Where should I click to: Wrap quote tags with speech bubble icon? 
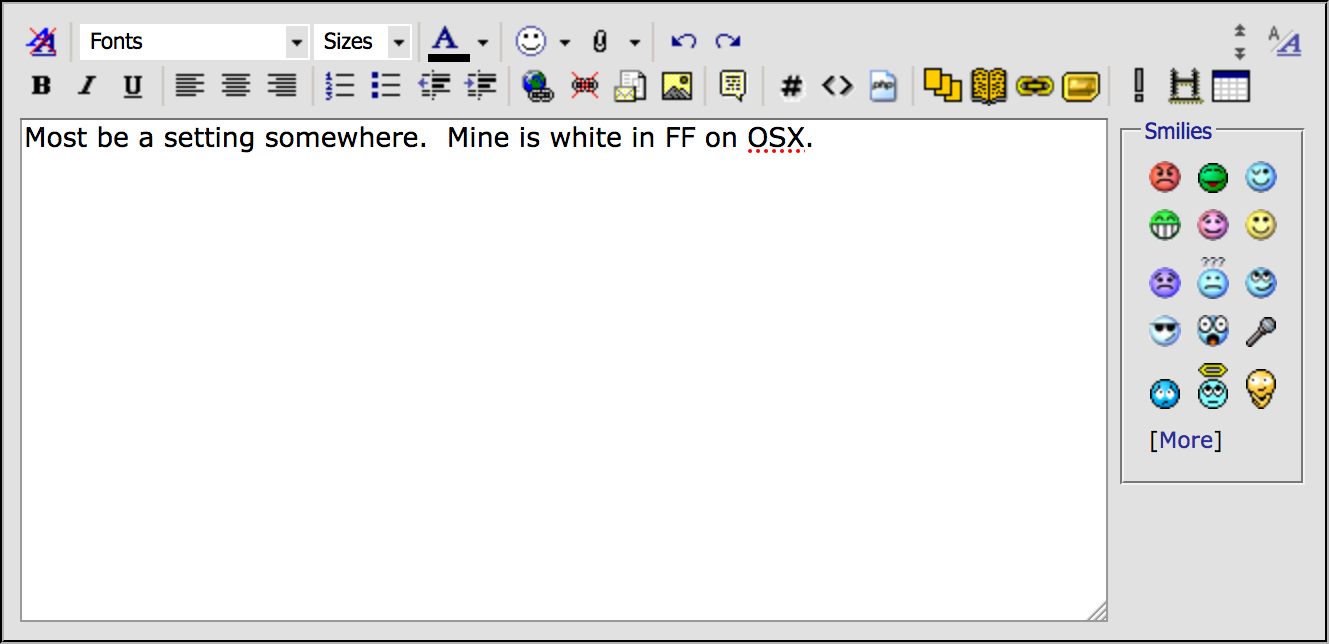[x=733, y=87]
